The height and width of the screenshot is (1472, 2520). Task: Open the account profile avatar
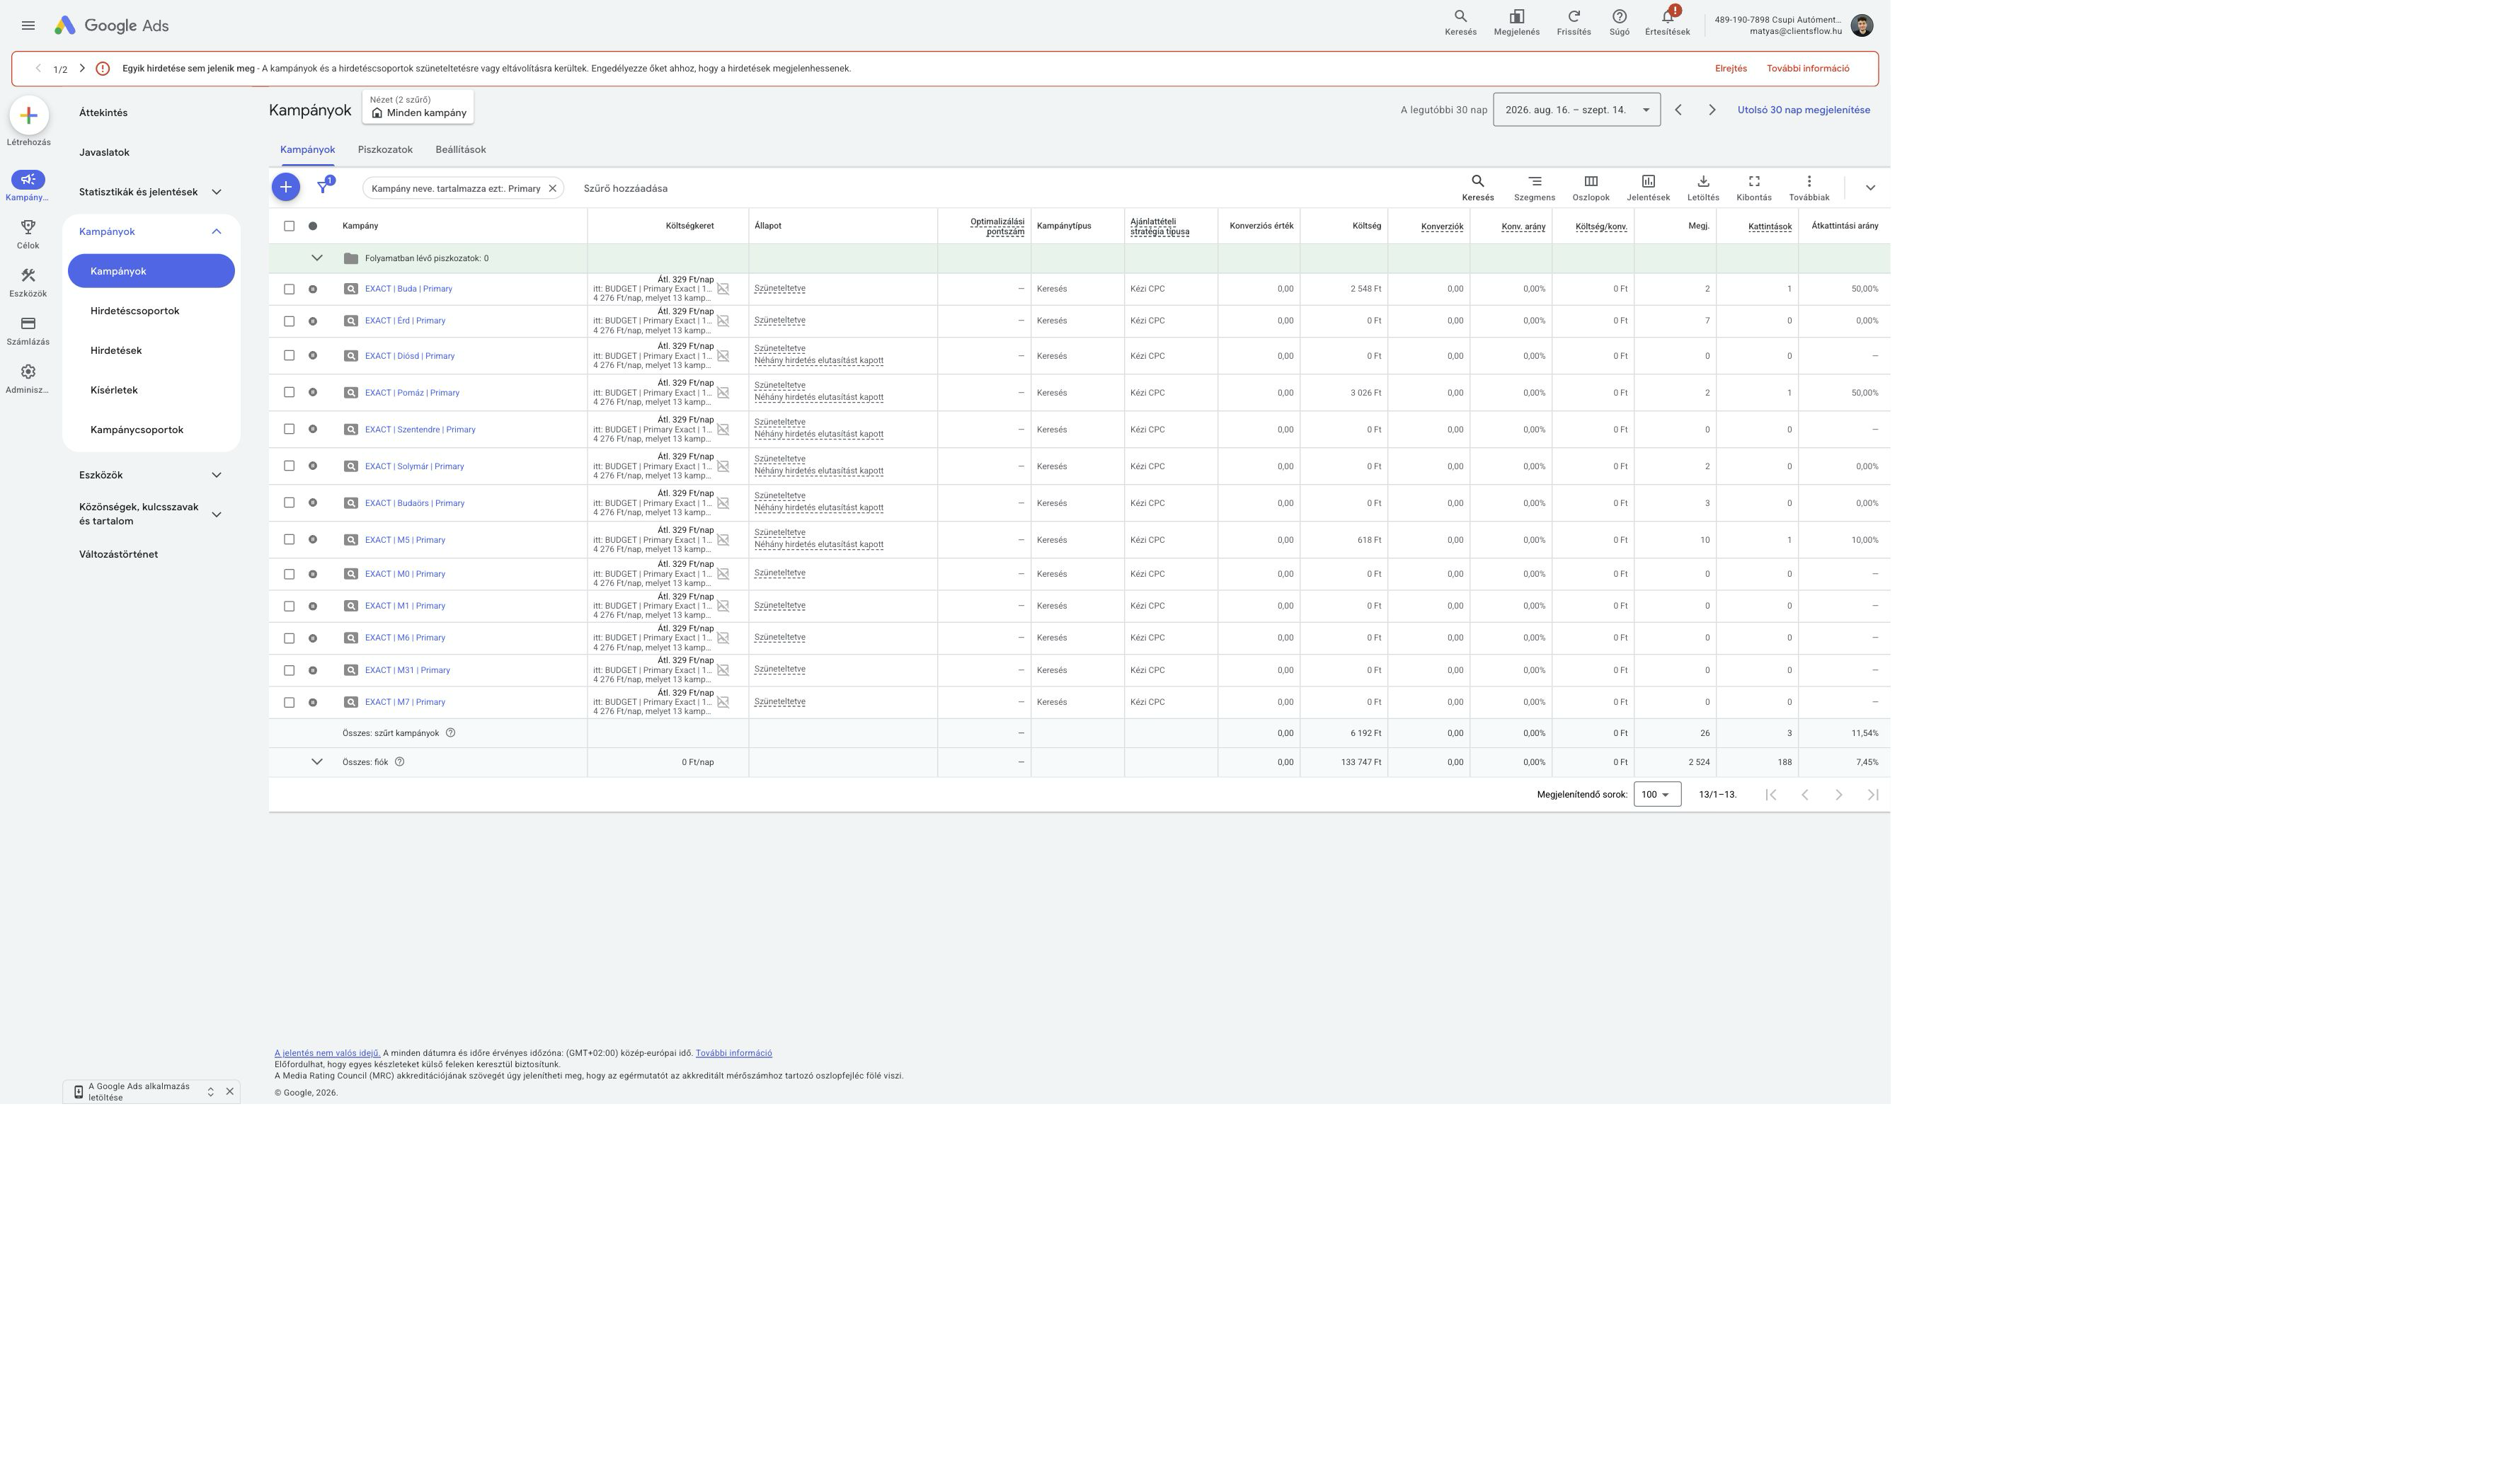pos(1861,25)
